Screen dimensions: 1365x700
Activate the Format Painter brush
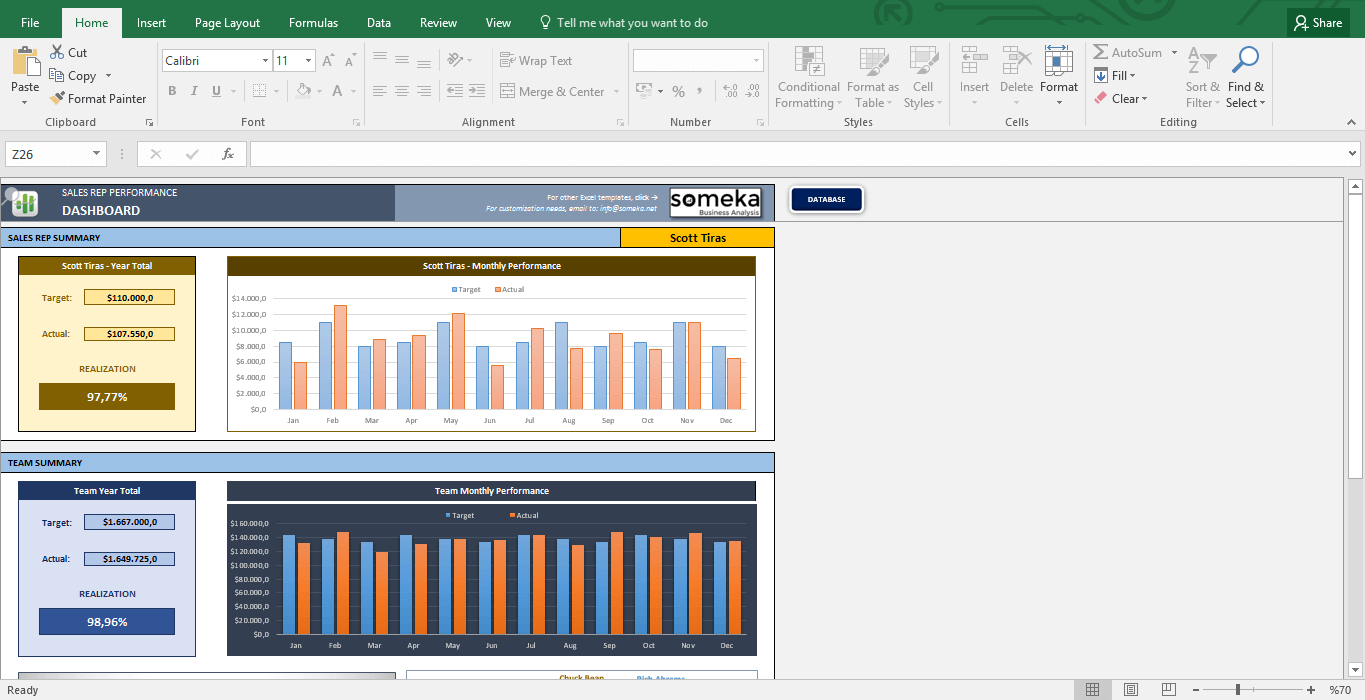click(57, 98)
